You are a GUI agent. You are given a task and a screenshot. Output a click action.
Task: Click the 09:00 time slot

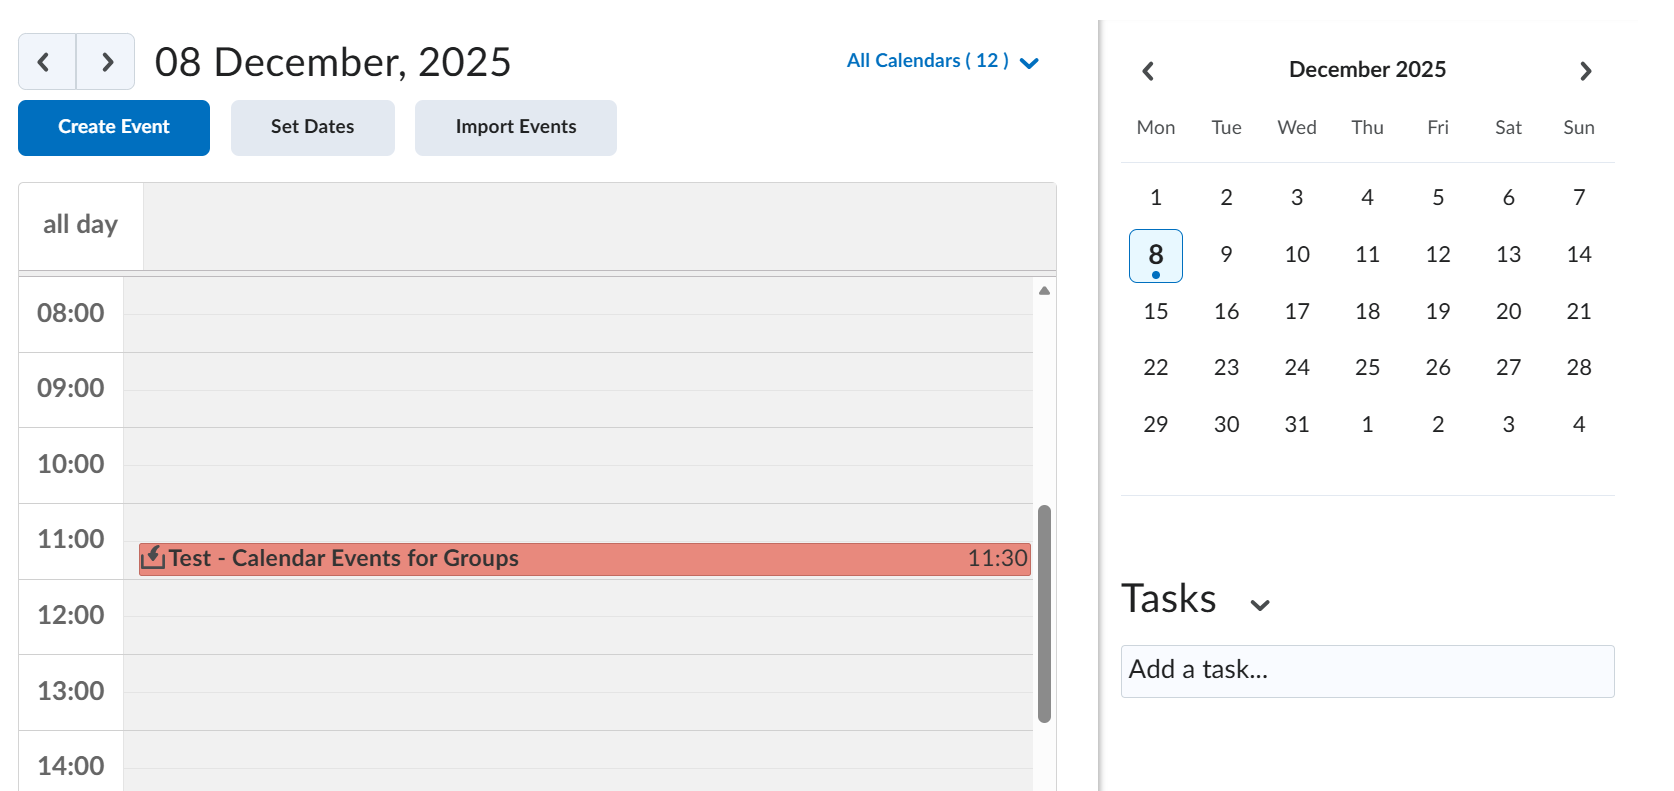(x=578, y=390)
